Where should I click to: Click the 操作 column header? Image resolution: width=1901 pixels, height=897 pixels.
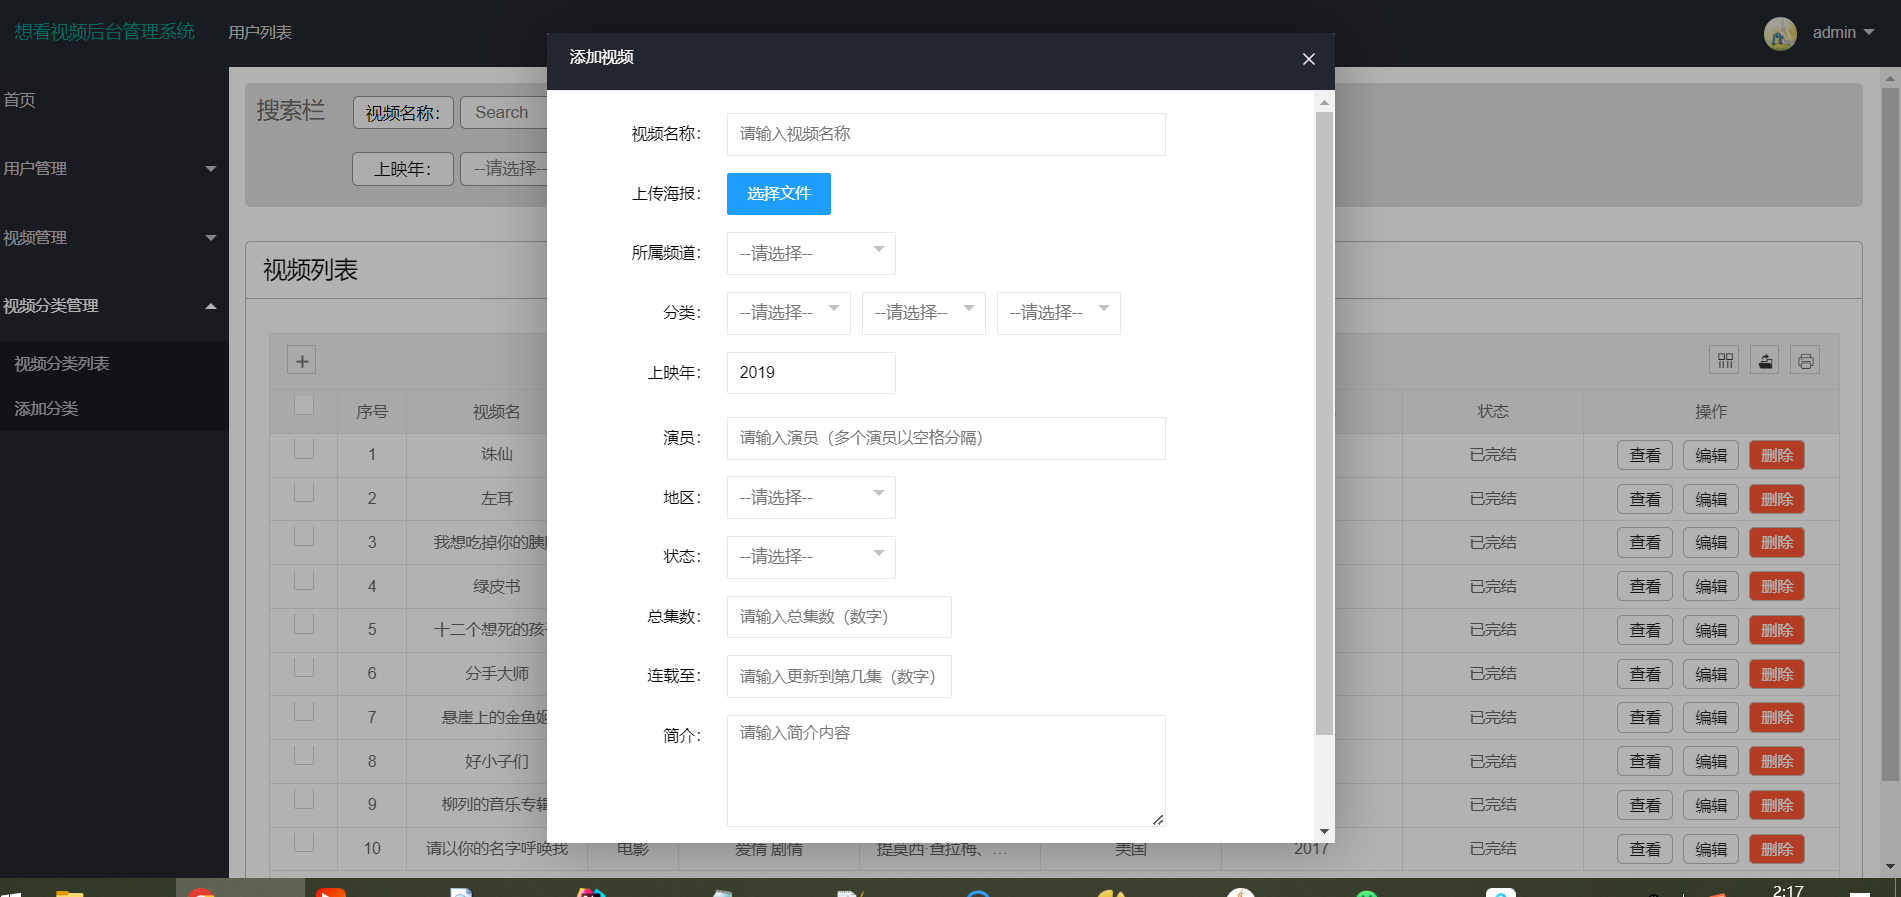click(x=1711, y=411)
